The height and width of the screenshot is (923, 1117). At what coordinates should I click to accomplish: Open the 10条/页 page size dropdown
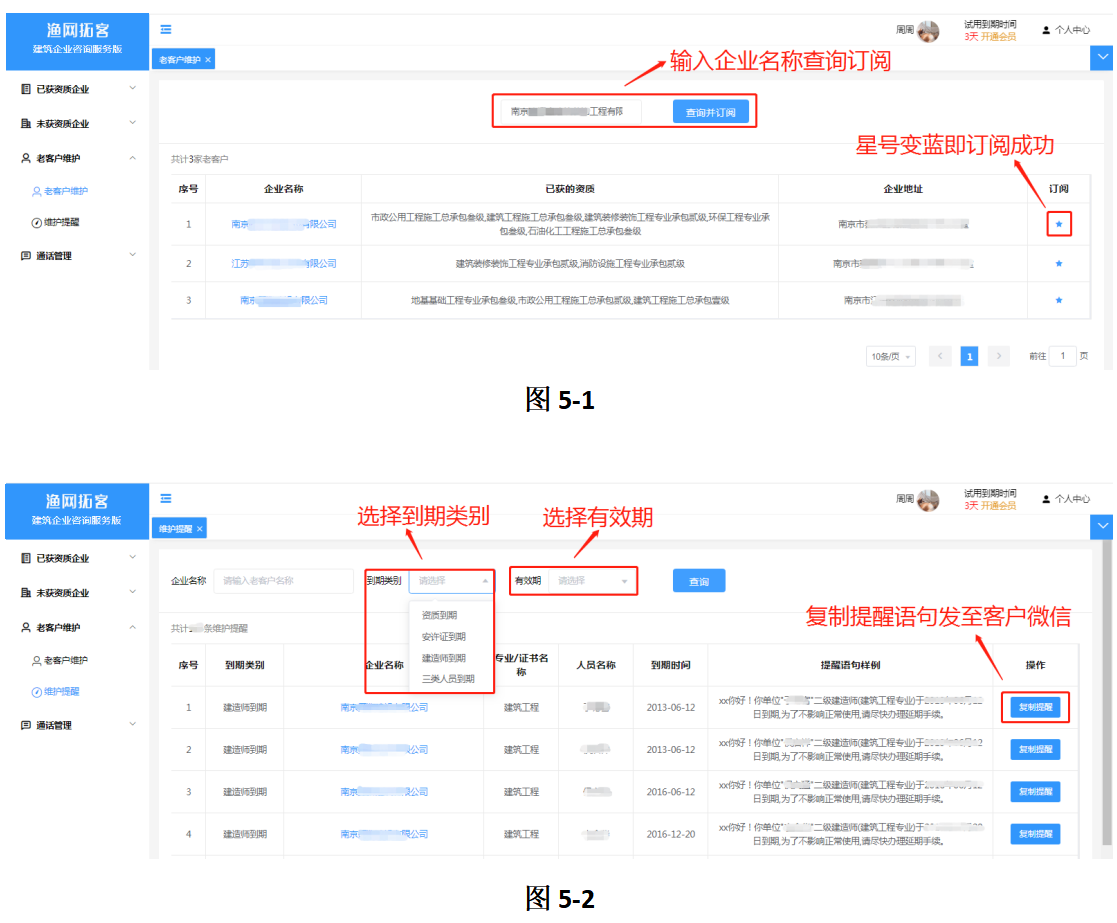click(x=890, y=356)
